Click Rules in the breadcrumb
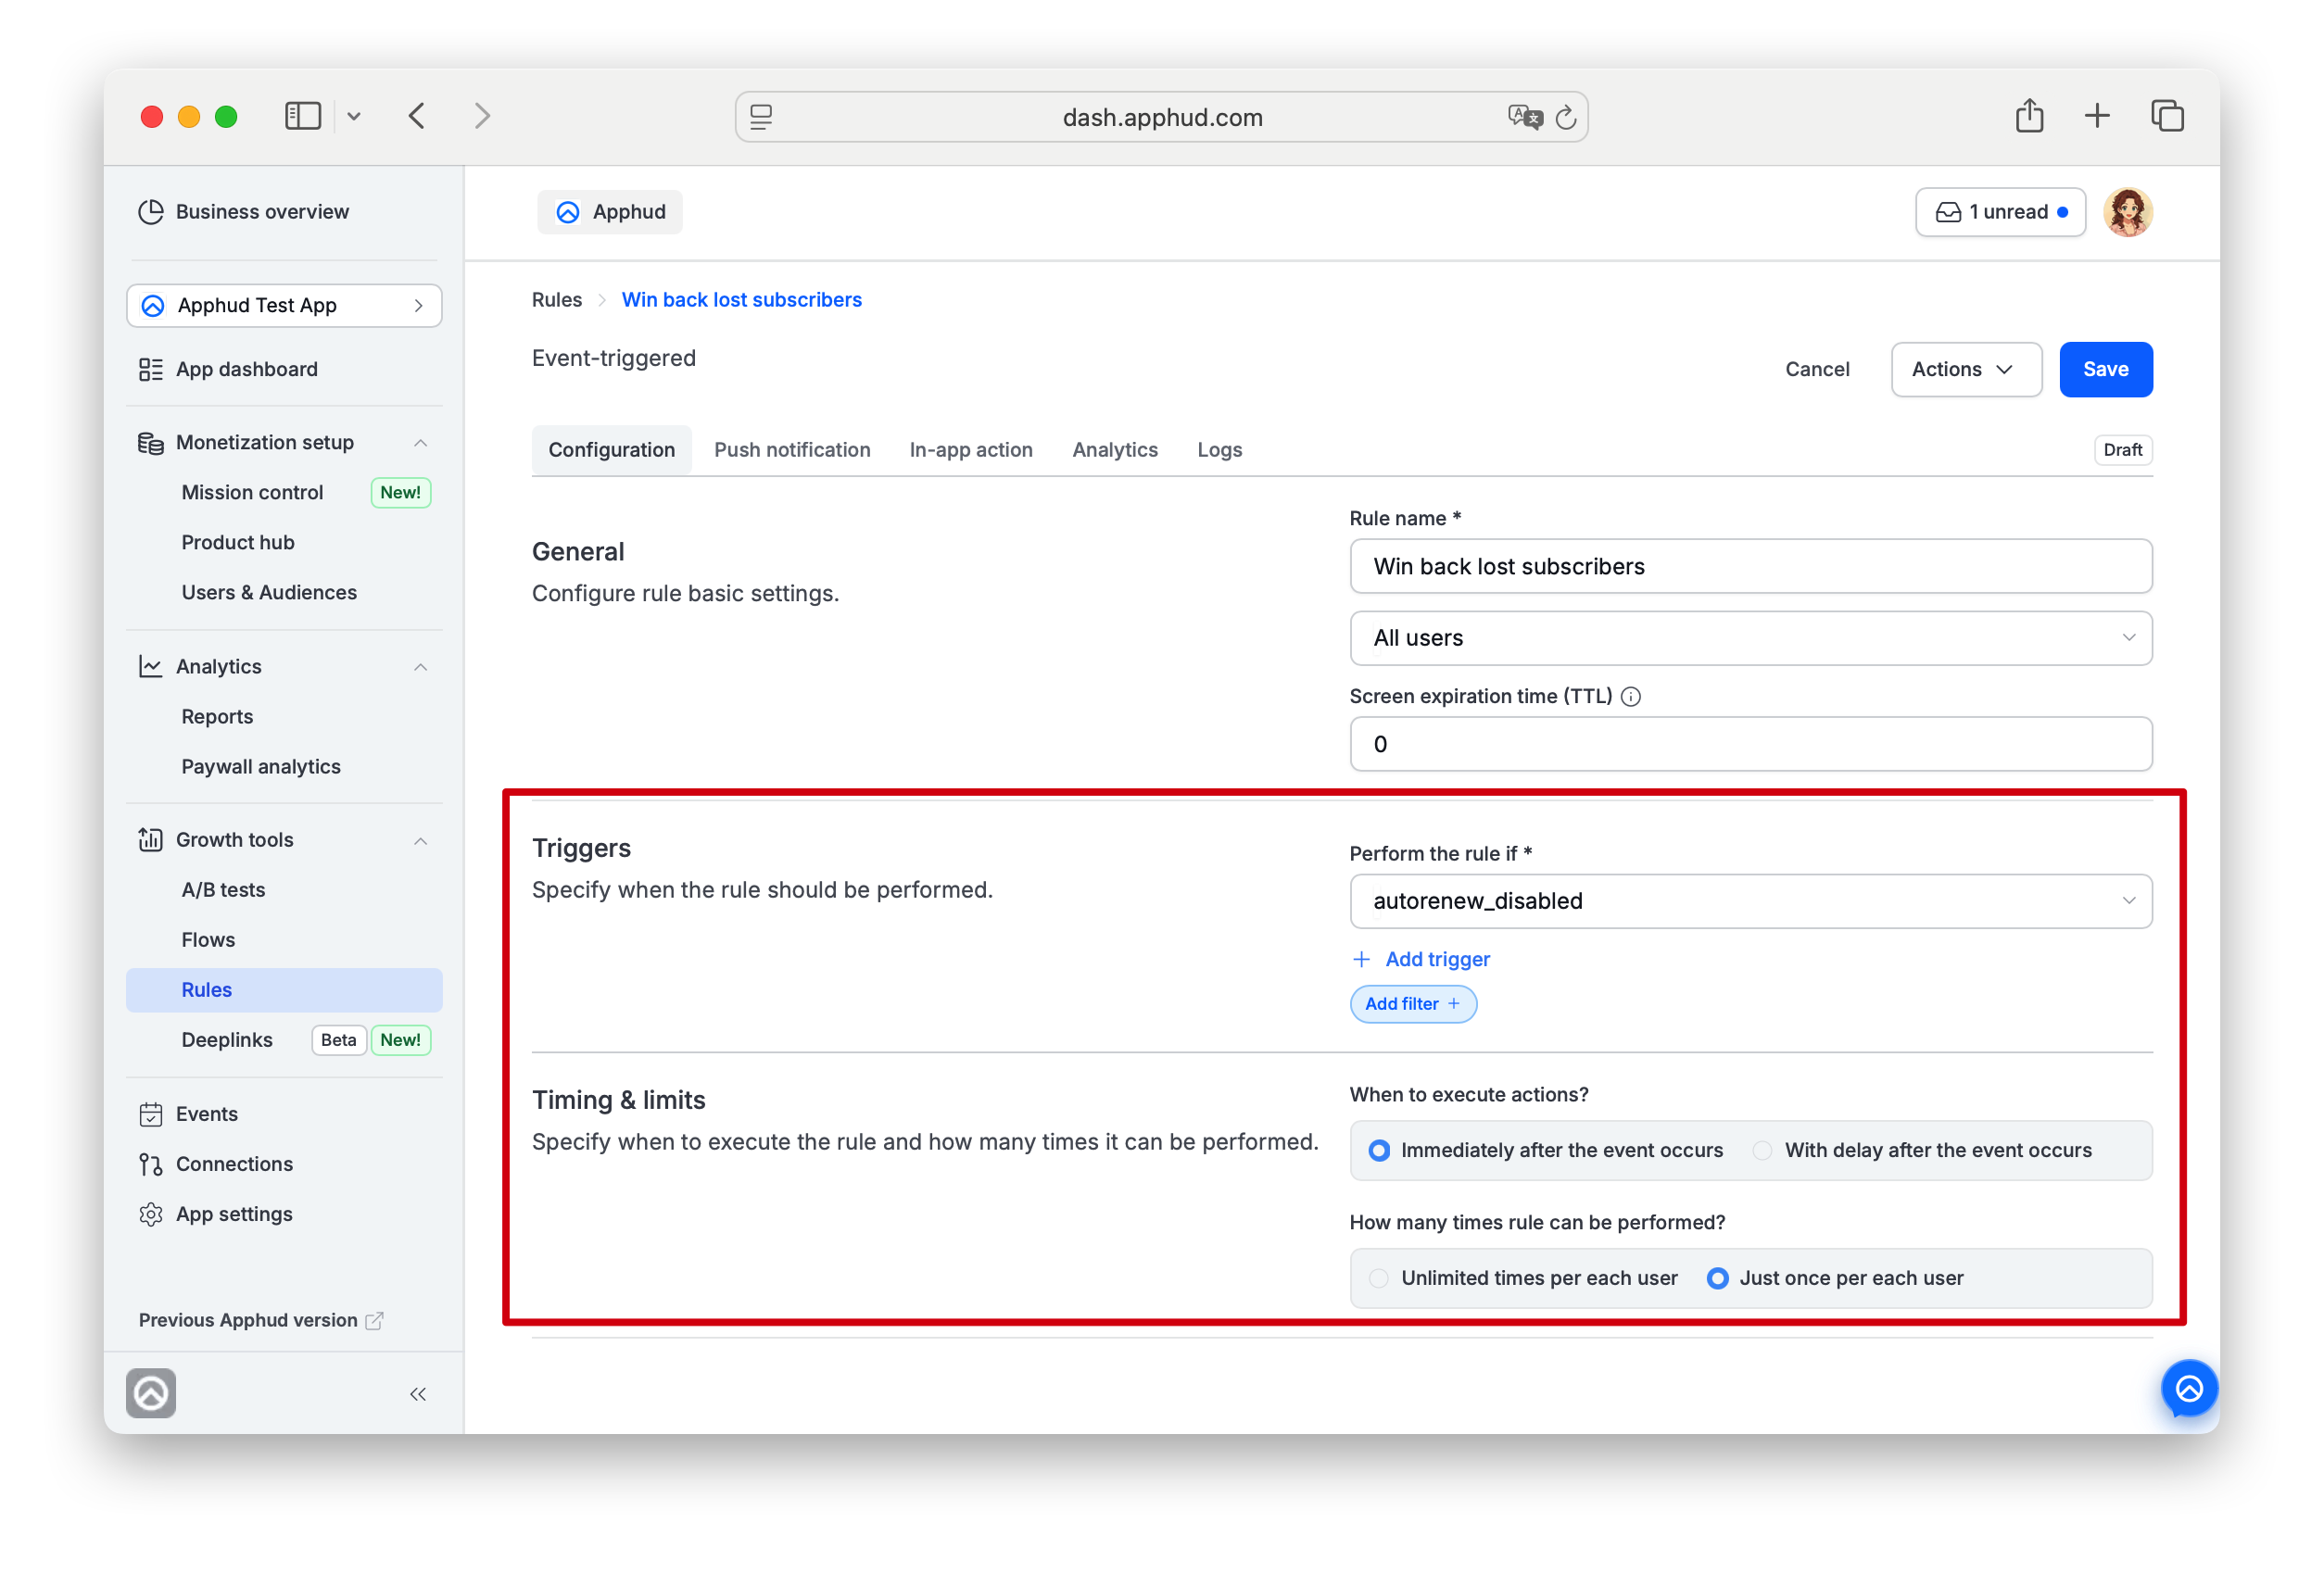The image size is (2324, 1573). click(557, 300)
